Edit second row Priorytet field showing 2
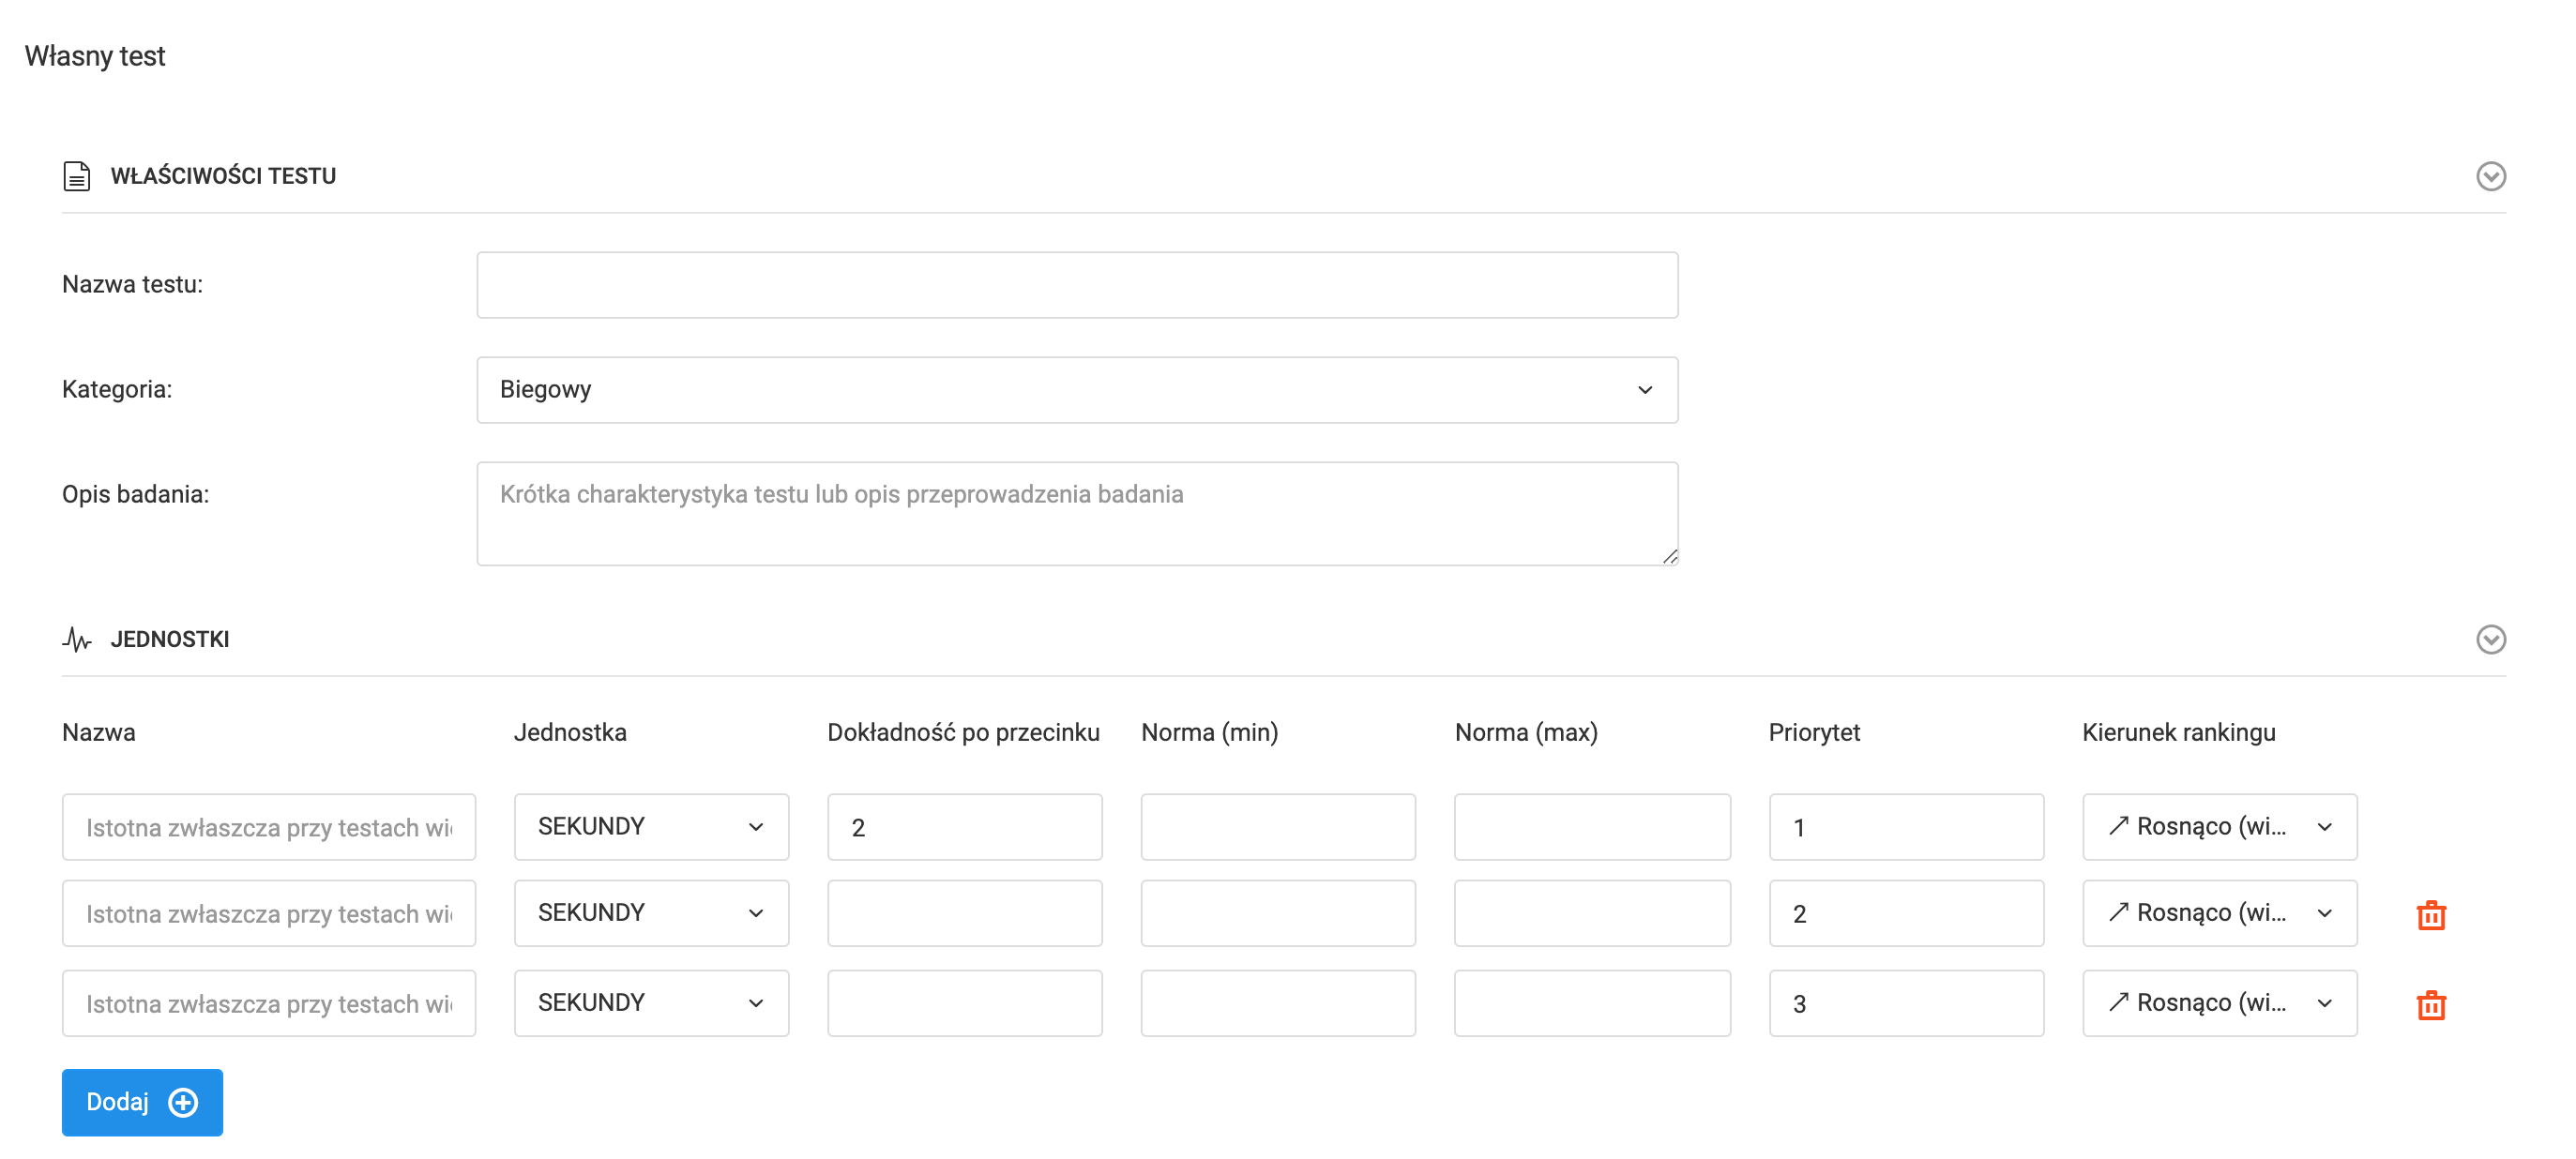This screenshot has width=2576, height=1159. pyautogui.click(x=1905, y=913)
